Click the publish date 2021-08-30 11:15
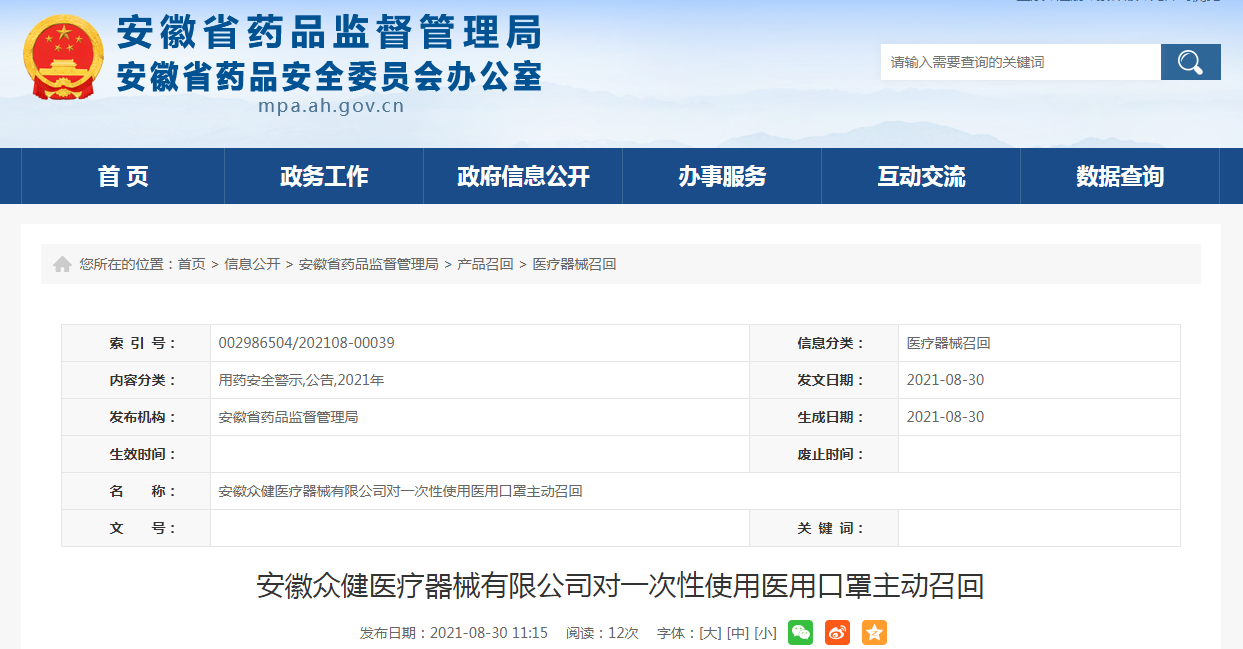 click(x=489, y=633)
